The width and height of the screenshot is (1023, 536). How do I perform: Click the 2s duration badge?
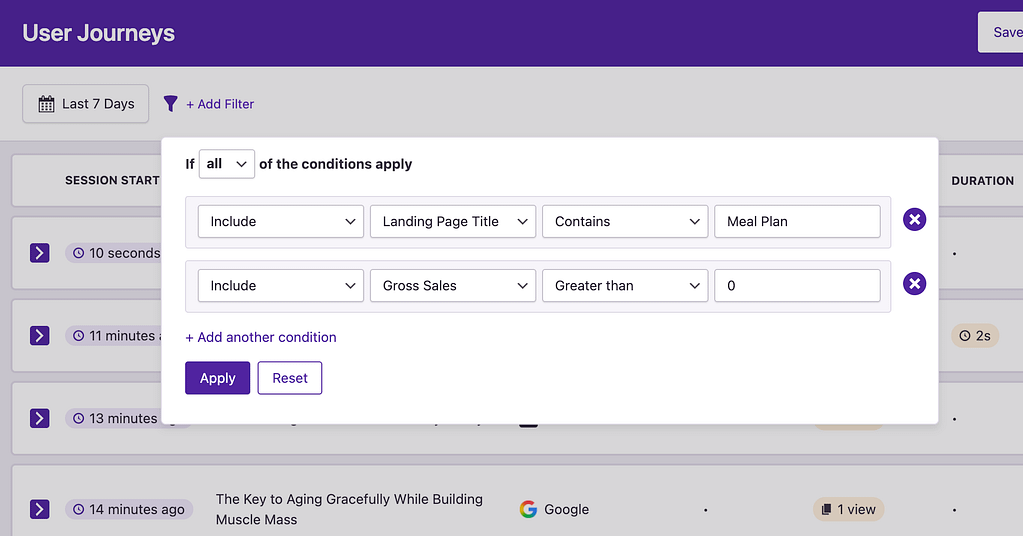[975, 336]
